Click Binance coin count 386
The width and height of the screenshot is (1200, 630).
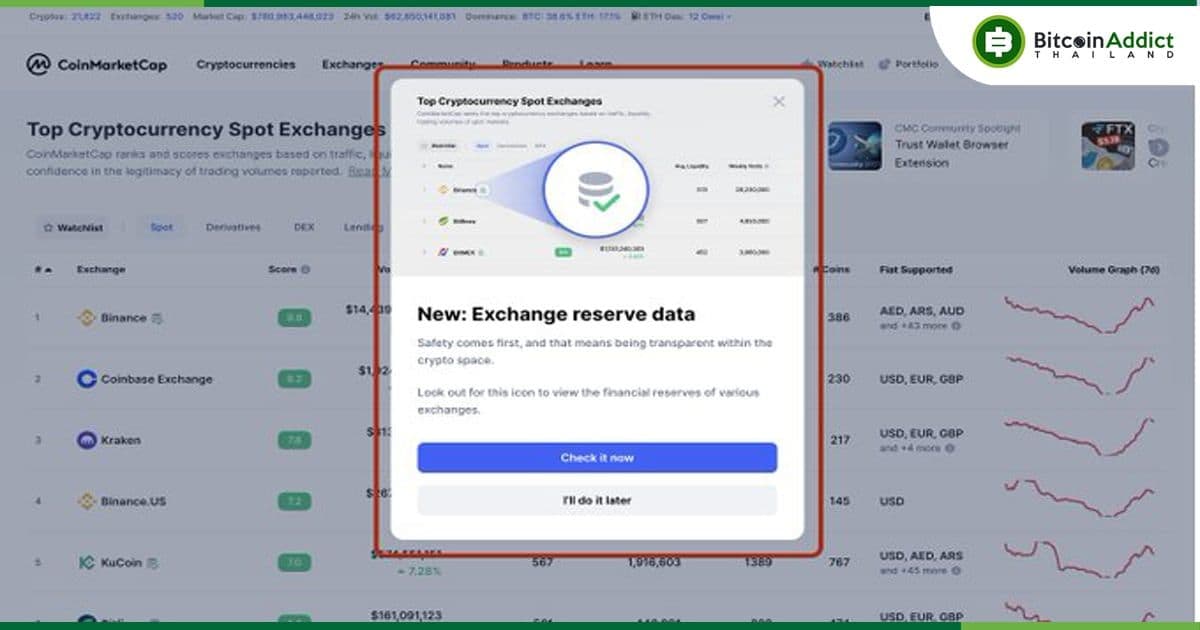click(x=838, y=318)
